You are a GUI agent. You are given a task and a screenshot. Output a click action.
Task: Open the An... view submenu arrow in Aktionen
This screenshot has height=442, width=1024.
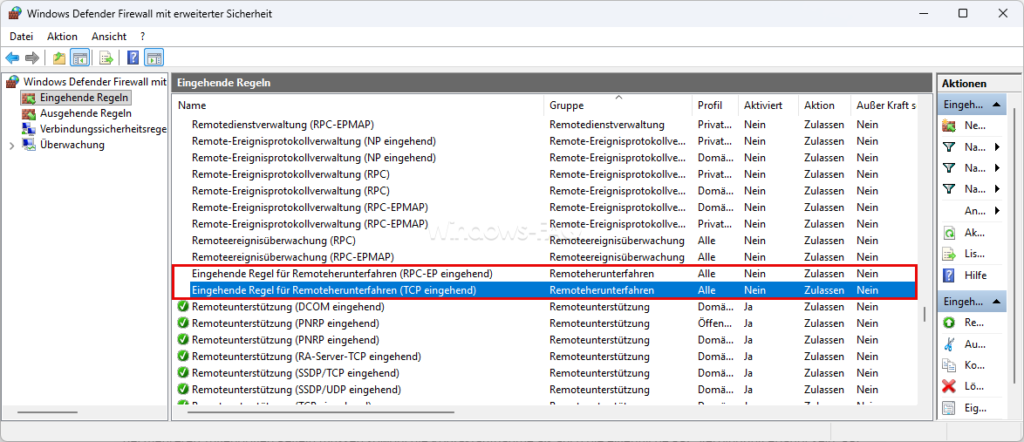coord(997,211)
